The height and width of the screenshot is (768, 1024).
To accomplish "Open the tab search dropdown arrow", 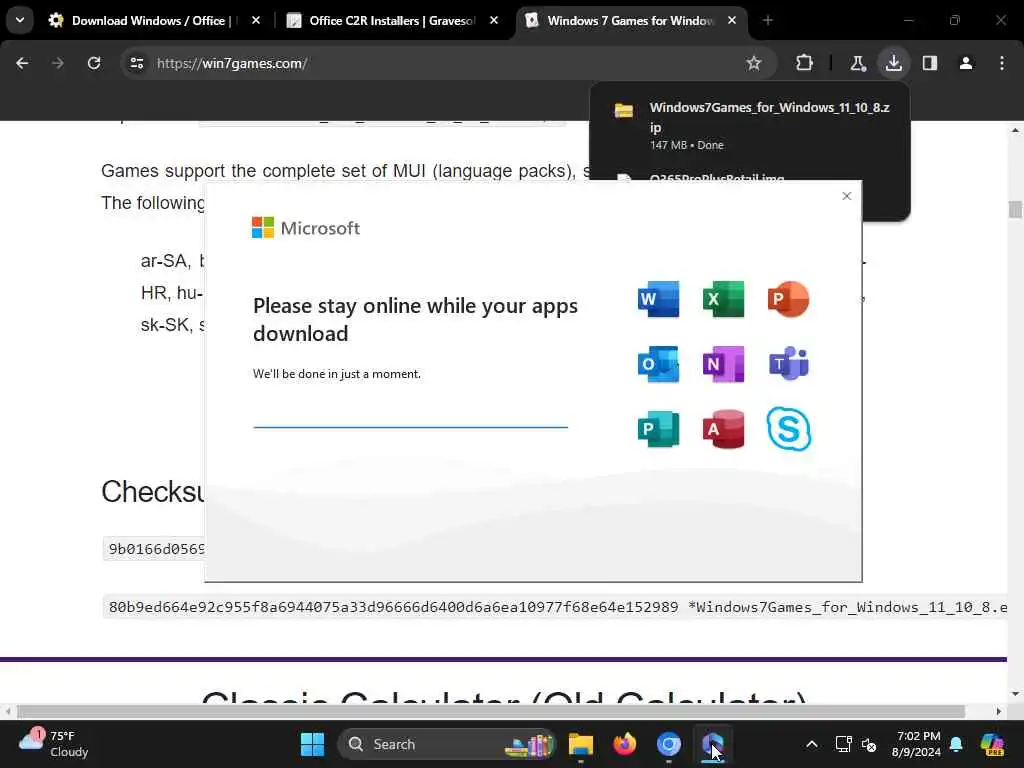I will pyautogui.click(x=20, y=20).
